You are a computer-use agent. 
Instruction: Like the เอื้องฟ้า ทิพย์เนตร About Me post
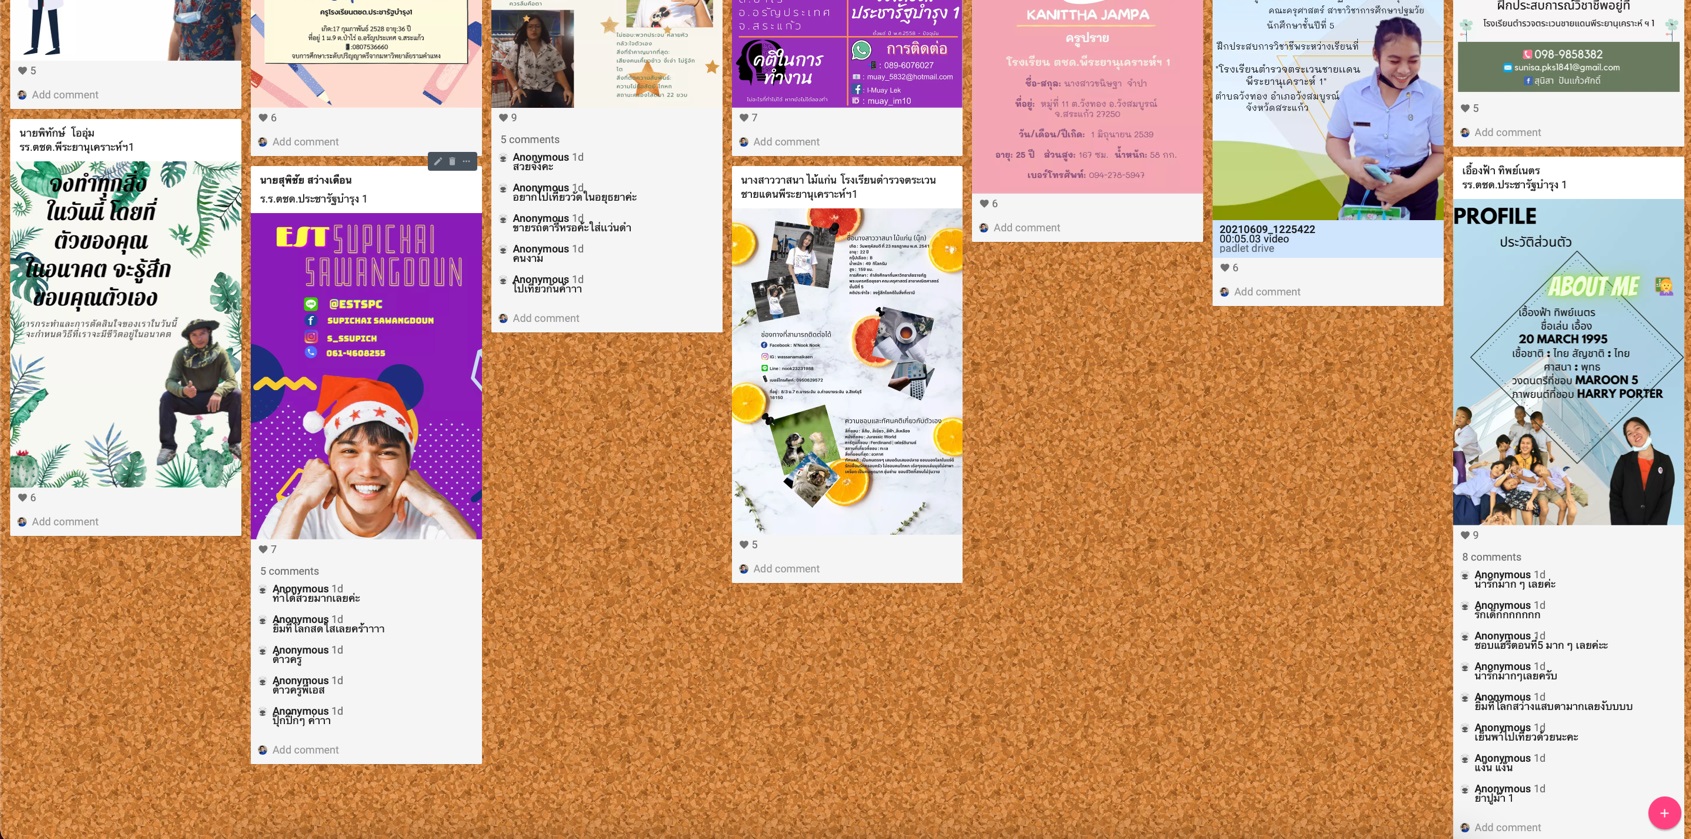tap(1464, 535)
